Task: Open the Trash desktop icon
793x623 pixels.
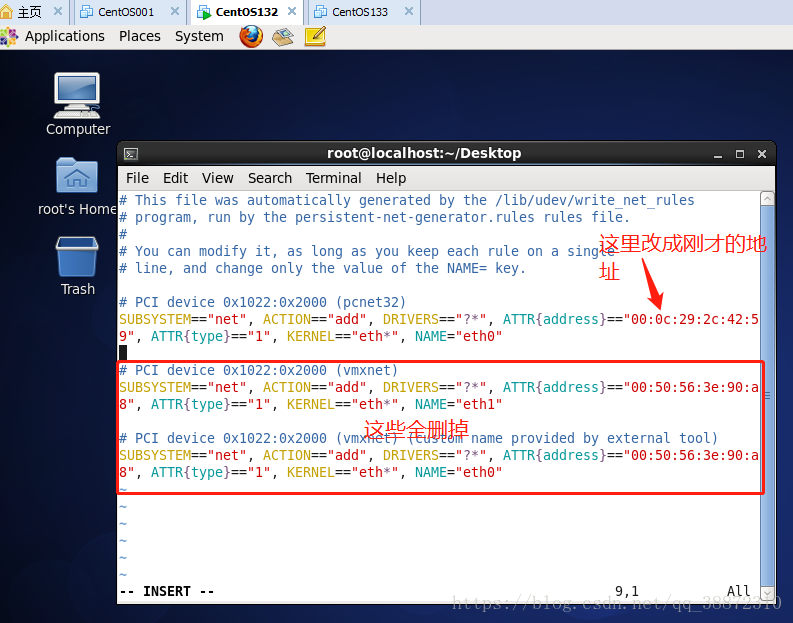Action: (x=77, y=266)
